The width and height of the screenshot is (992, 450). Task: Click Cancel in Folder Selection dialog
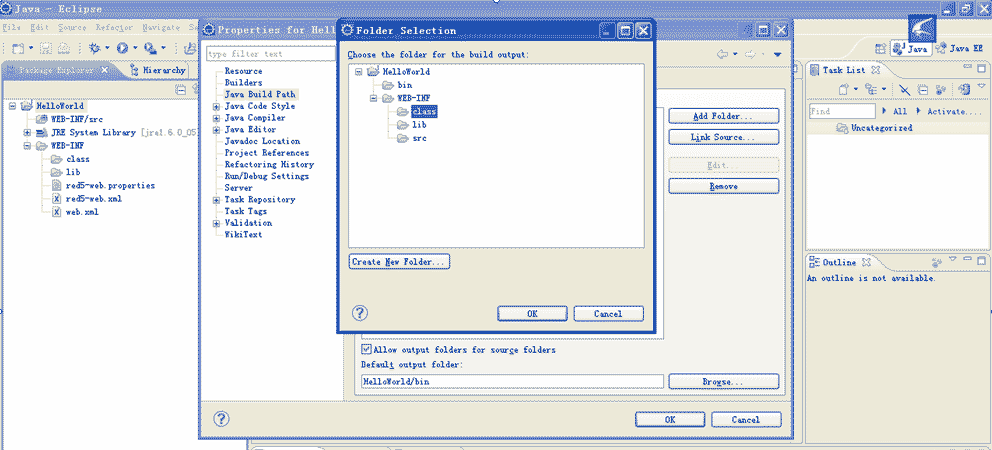point(608,313)
